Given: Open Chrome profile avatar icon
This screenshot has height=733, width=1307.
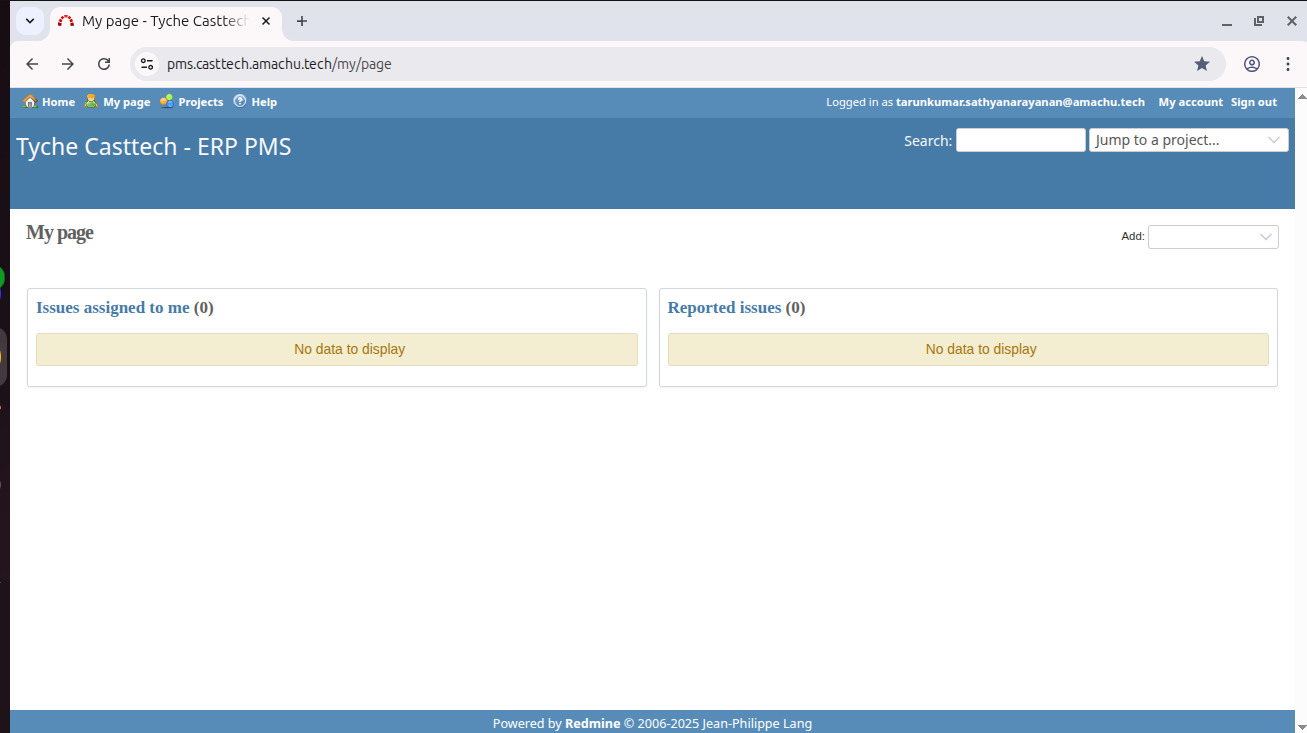Looking at the screenshot, I should (x=1252, y=64).
